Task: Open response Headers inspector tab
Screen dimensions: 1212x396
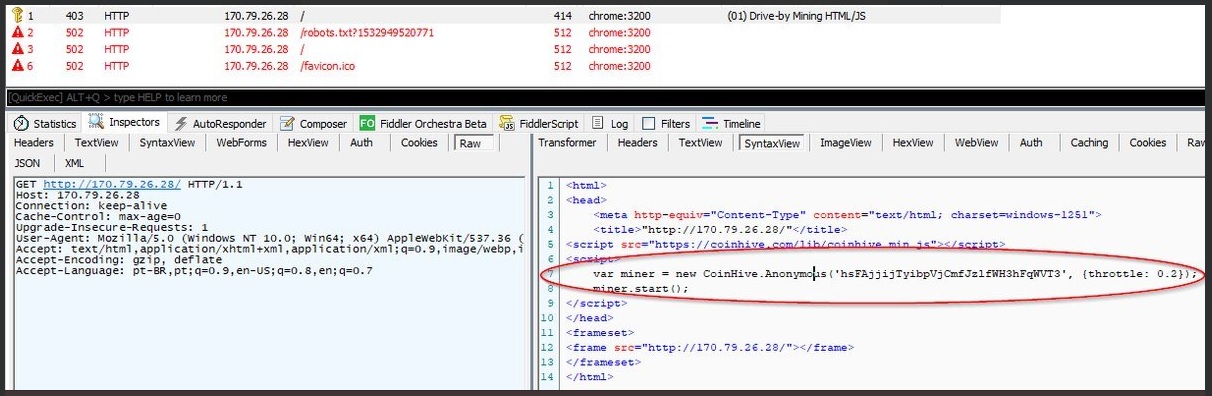Action: click(x=637, y=143)
